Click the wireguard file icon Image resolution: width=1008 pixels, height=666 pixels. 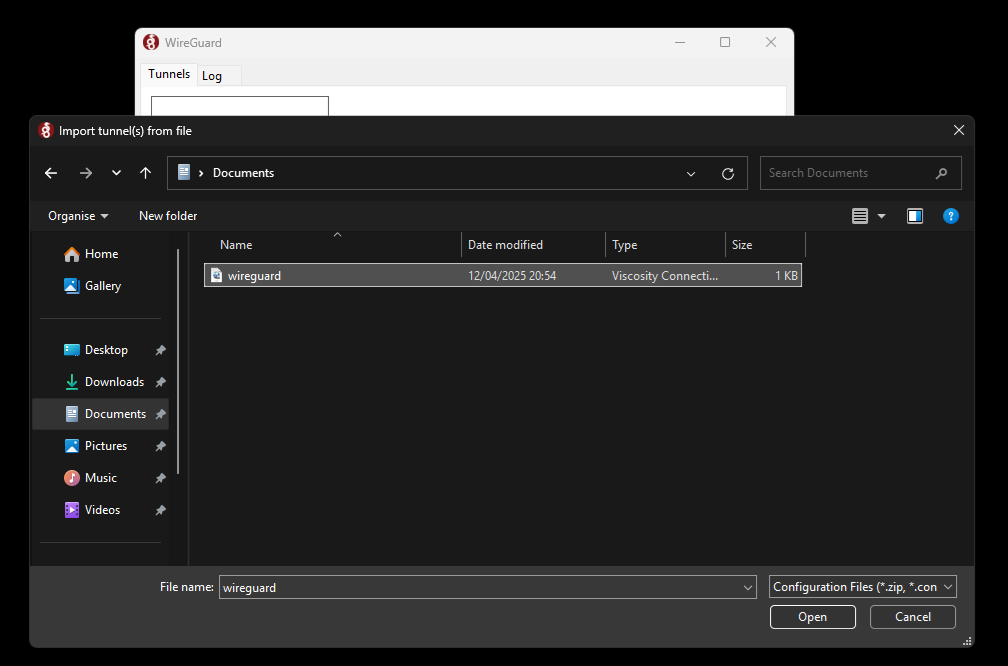pyautogui.click(x=217, y=275)
